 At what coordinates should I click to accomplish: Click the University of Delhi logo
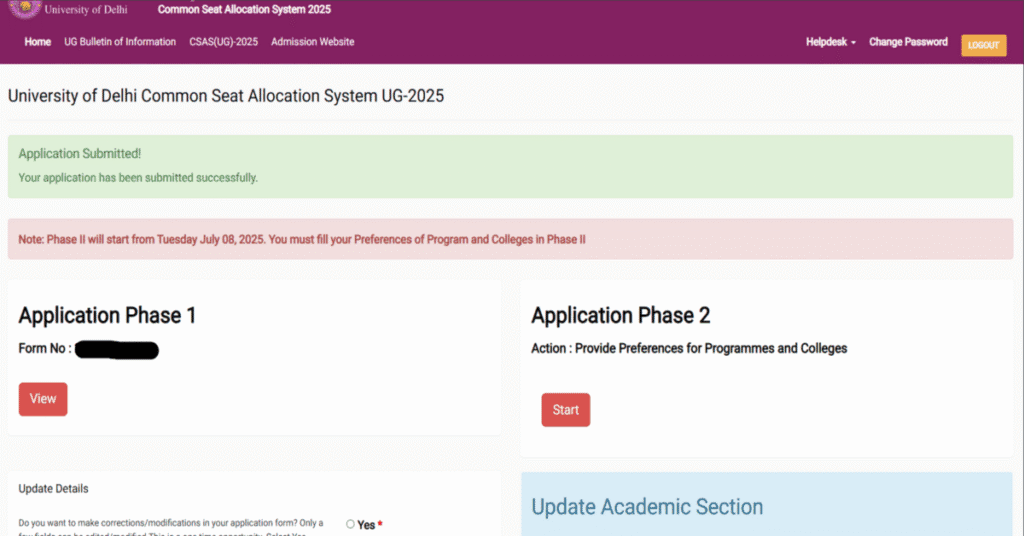pos(25,8)
